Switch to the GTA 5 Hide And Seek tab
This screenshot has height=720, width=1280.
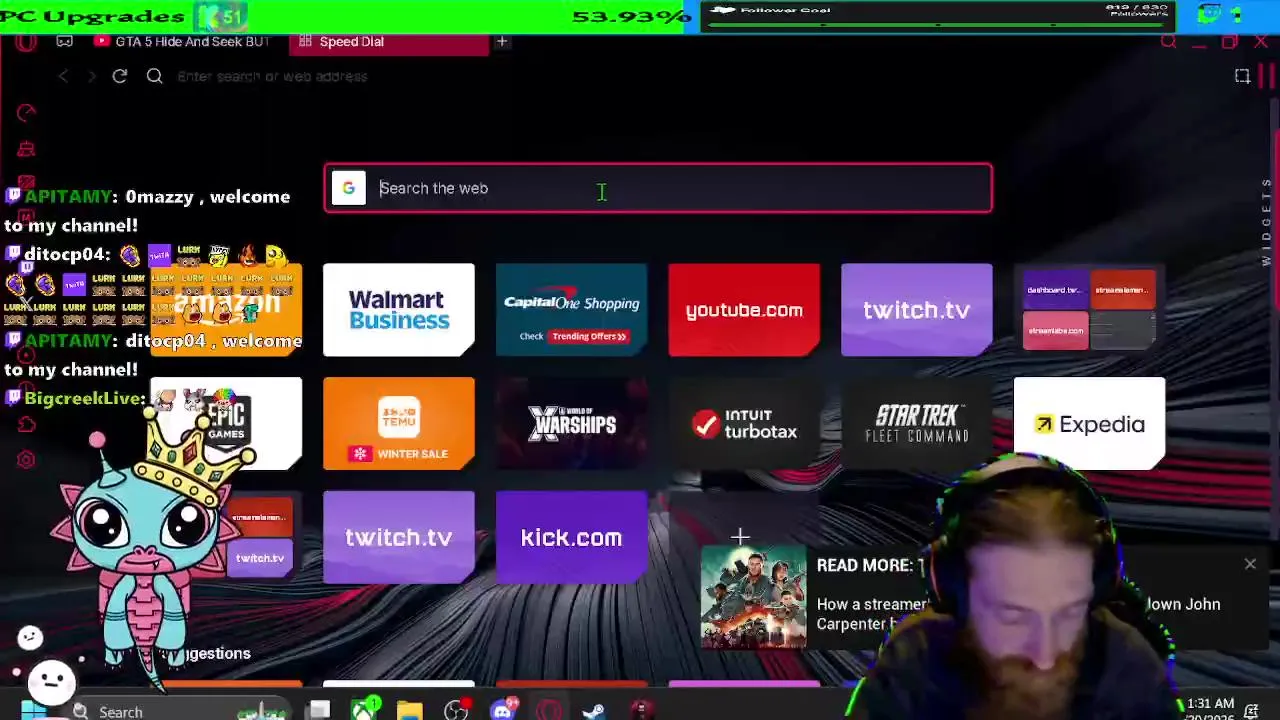click(x=183, y=42)
